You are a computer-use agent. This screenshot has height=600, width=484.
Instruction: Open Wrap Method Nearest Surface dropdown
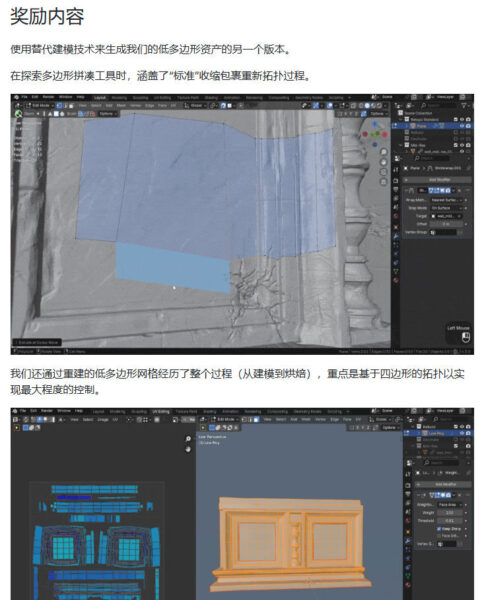click(447, 200)
